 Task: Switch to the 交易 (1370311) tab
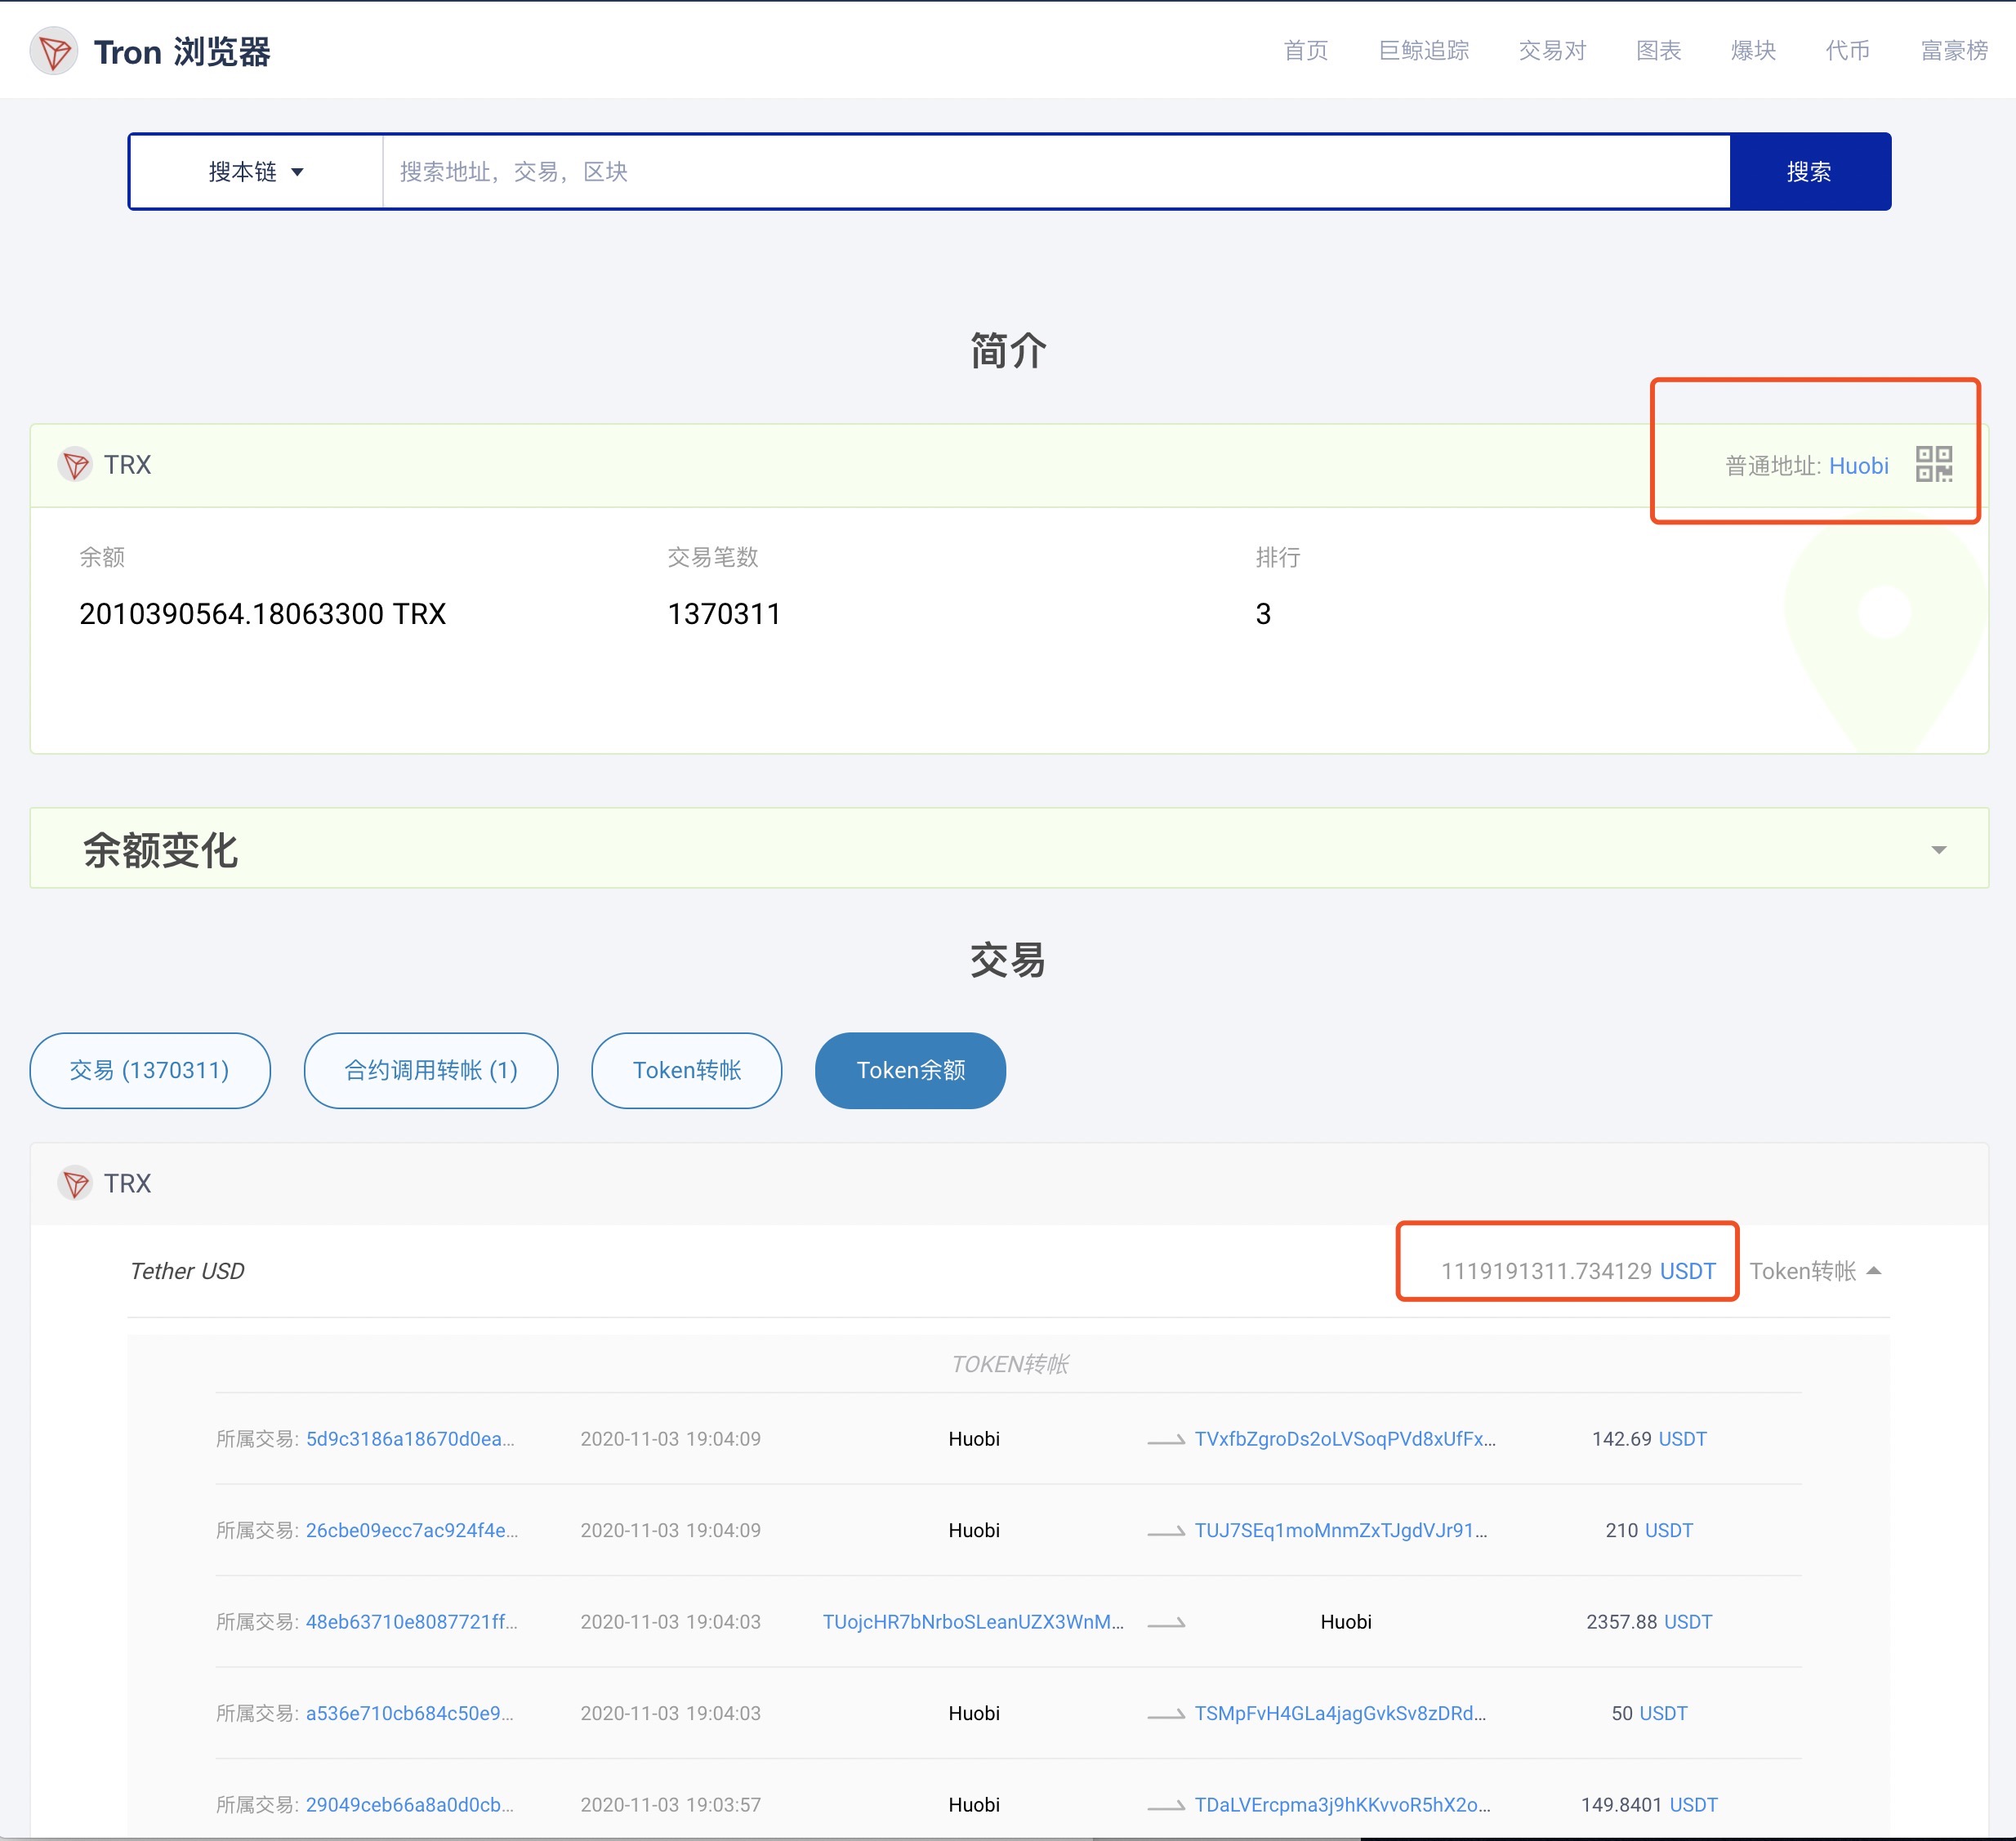point(150,1071)
